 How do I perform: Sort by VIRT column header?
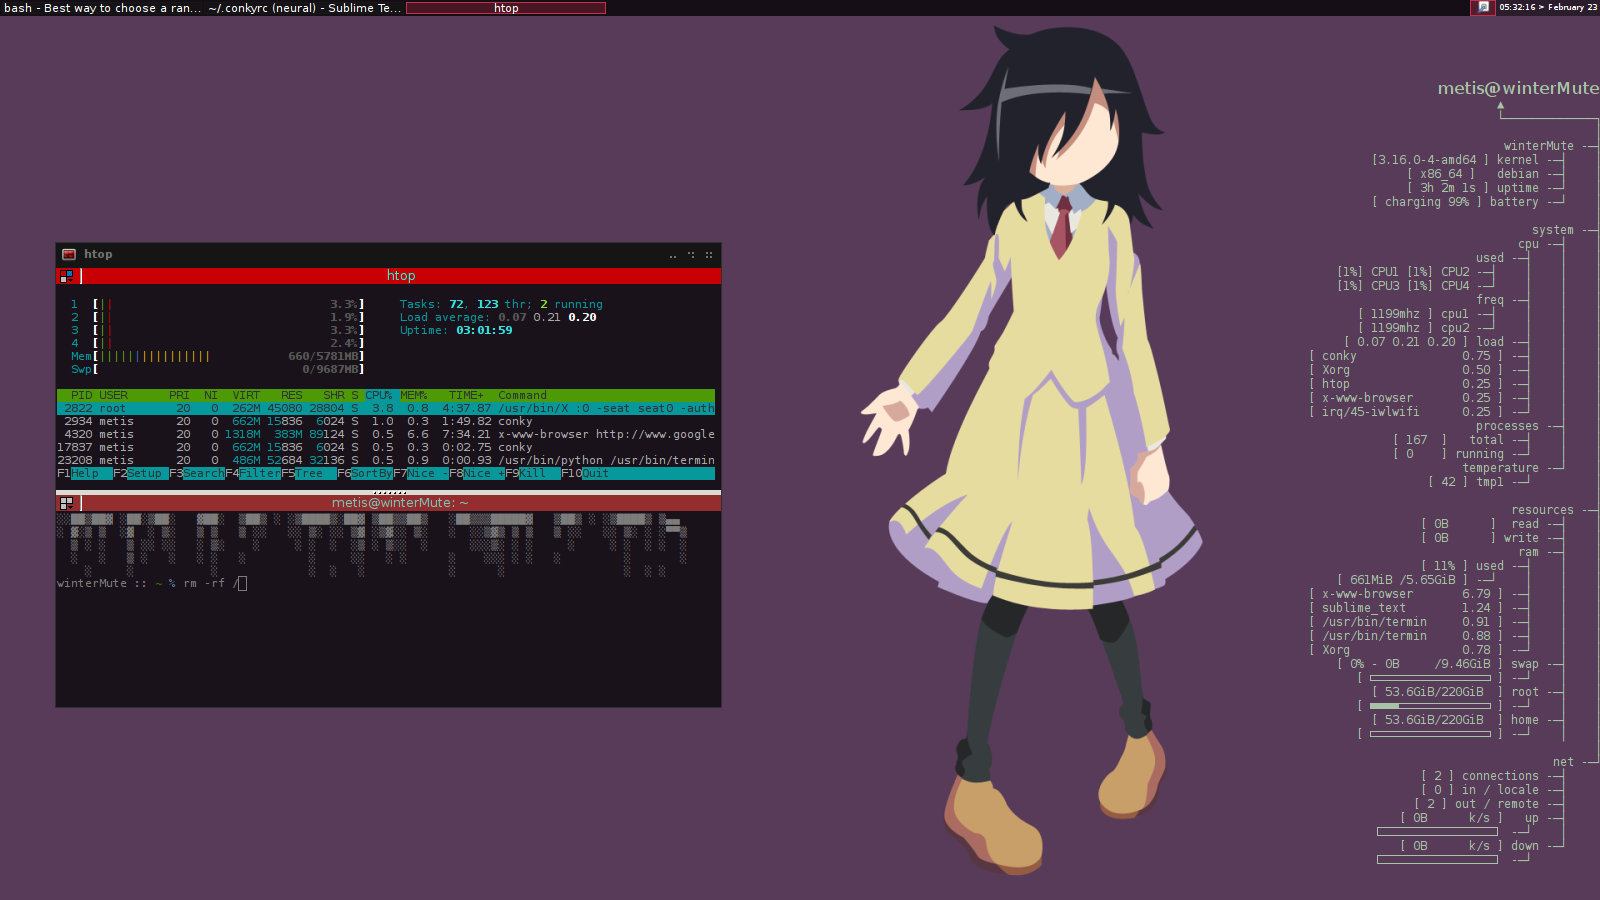tap(246, 395)
